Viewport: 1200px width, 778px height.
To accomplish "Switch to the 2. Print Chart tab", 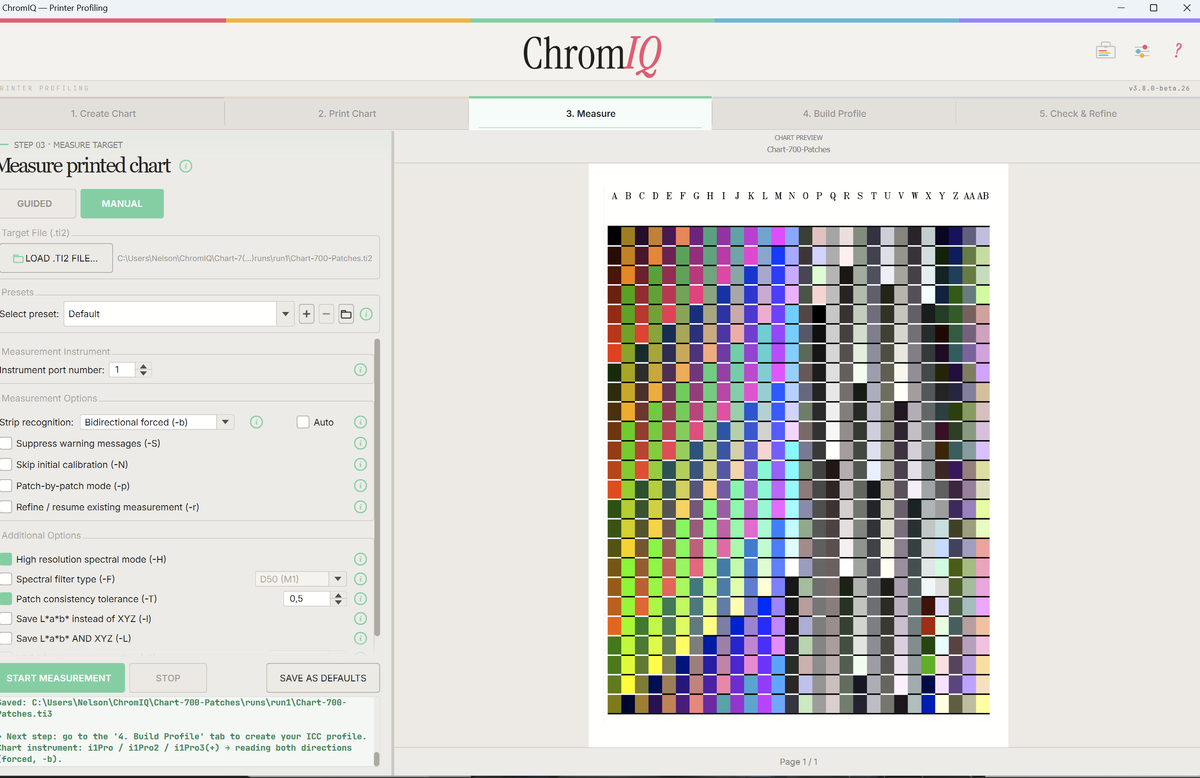I will pos(347,114).
